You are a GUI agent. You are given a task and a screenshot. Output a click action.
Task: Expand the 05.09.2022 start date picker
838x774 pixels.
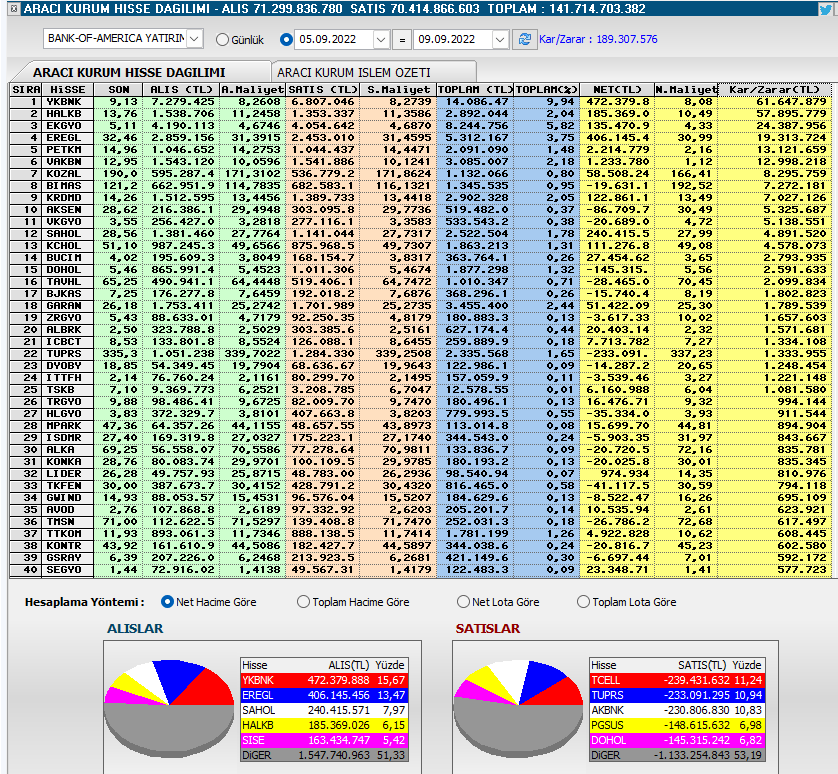click(x=381, y=40)
